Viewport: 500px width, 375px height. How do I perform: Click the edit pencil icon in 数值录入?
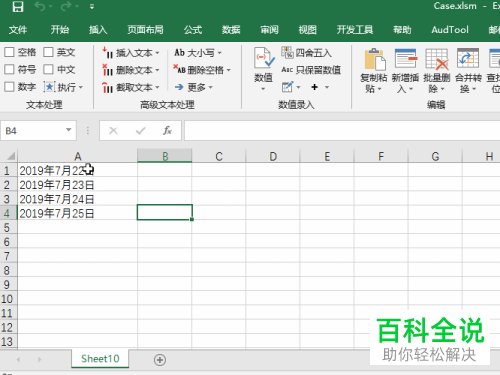tap(287, 87)
